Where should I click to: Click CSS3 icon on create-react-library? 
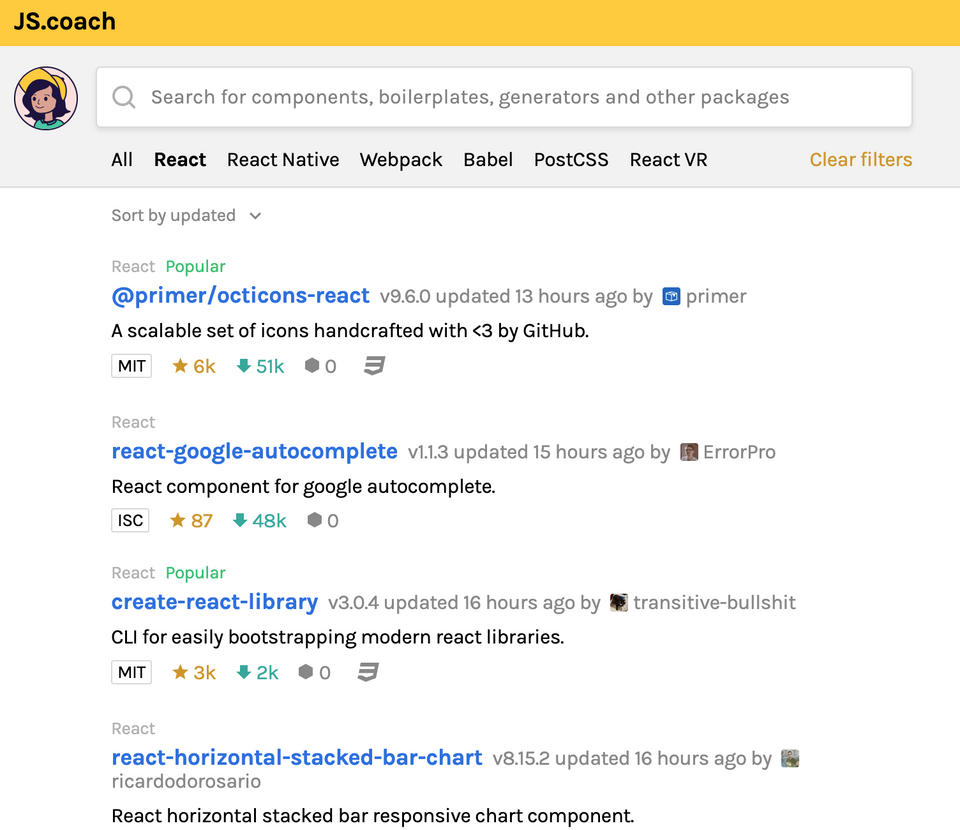pos(368,672)
